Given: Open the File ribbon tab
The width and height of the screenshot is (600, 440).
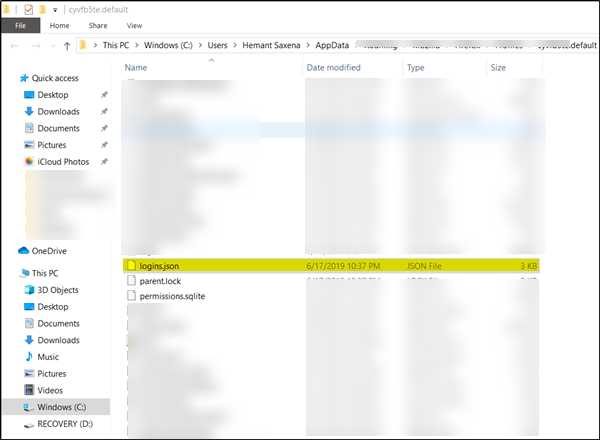Looking at the screenshot, I should click(21, 26).
